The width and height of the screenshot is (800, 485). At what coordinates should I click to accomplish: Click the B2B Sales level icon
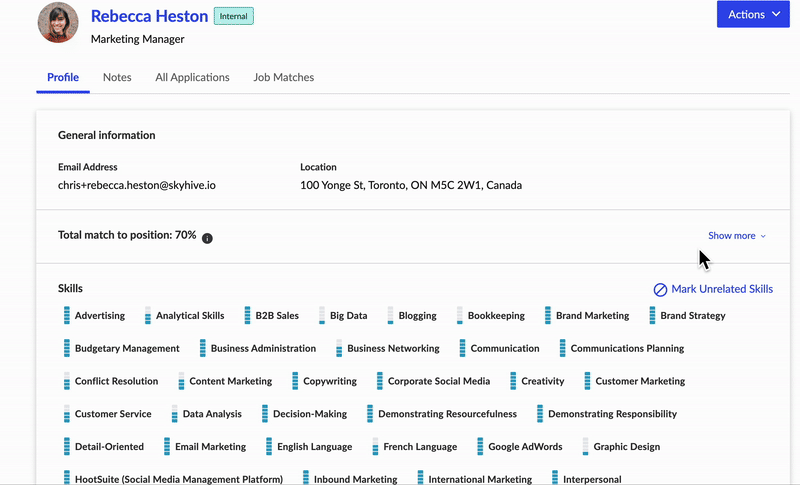[247, 316]
